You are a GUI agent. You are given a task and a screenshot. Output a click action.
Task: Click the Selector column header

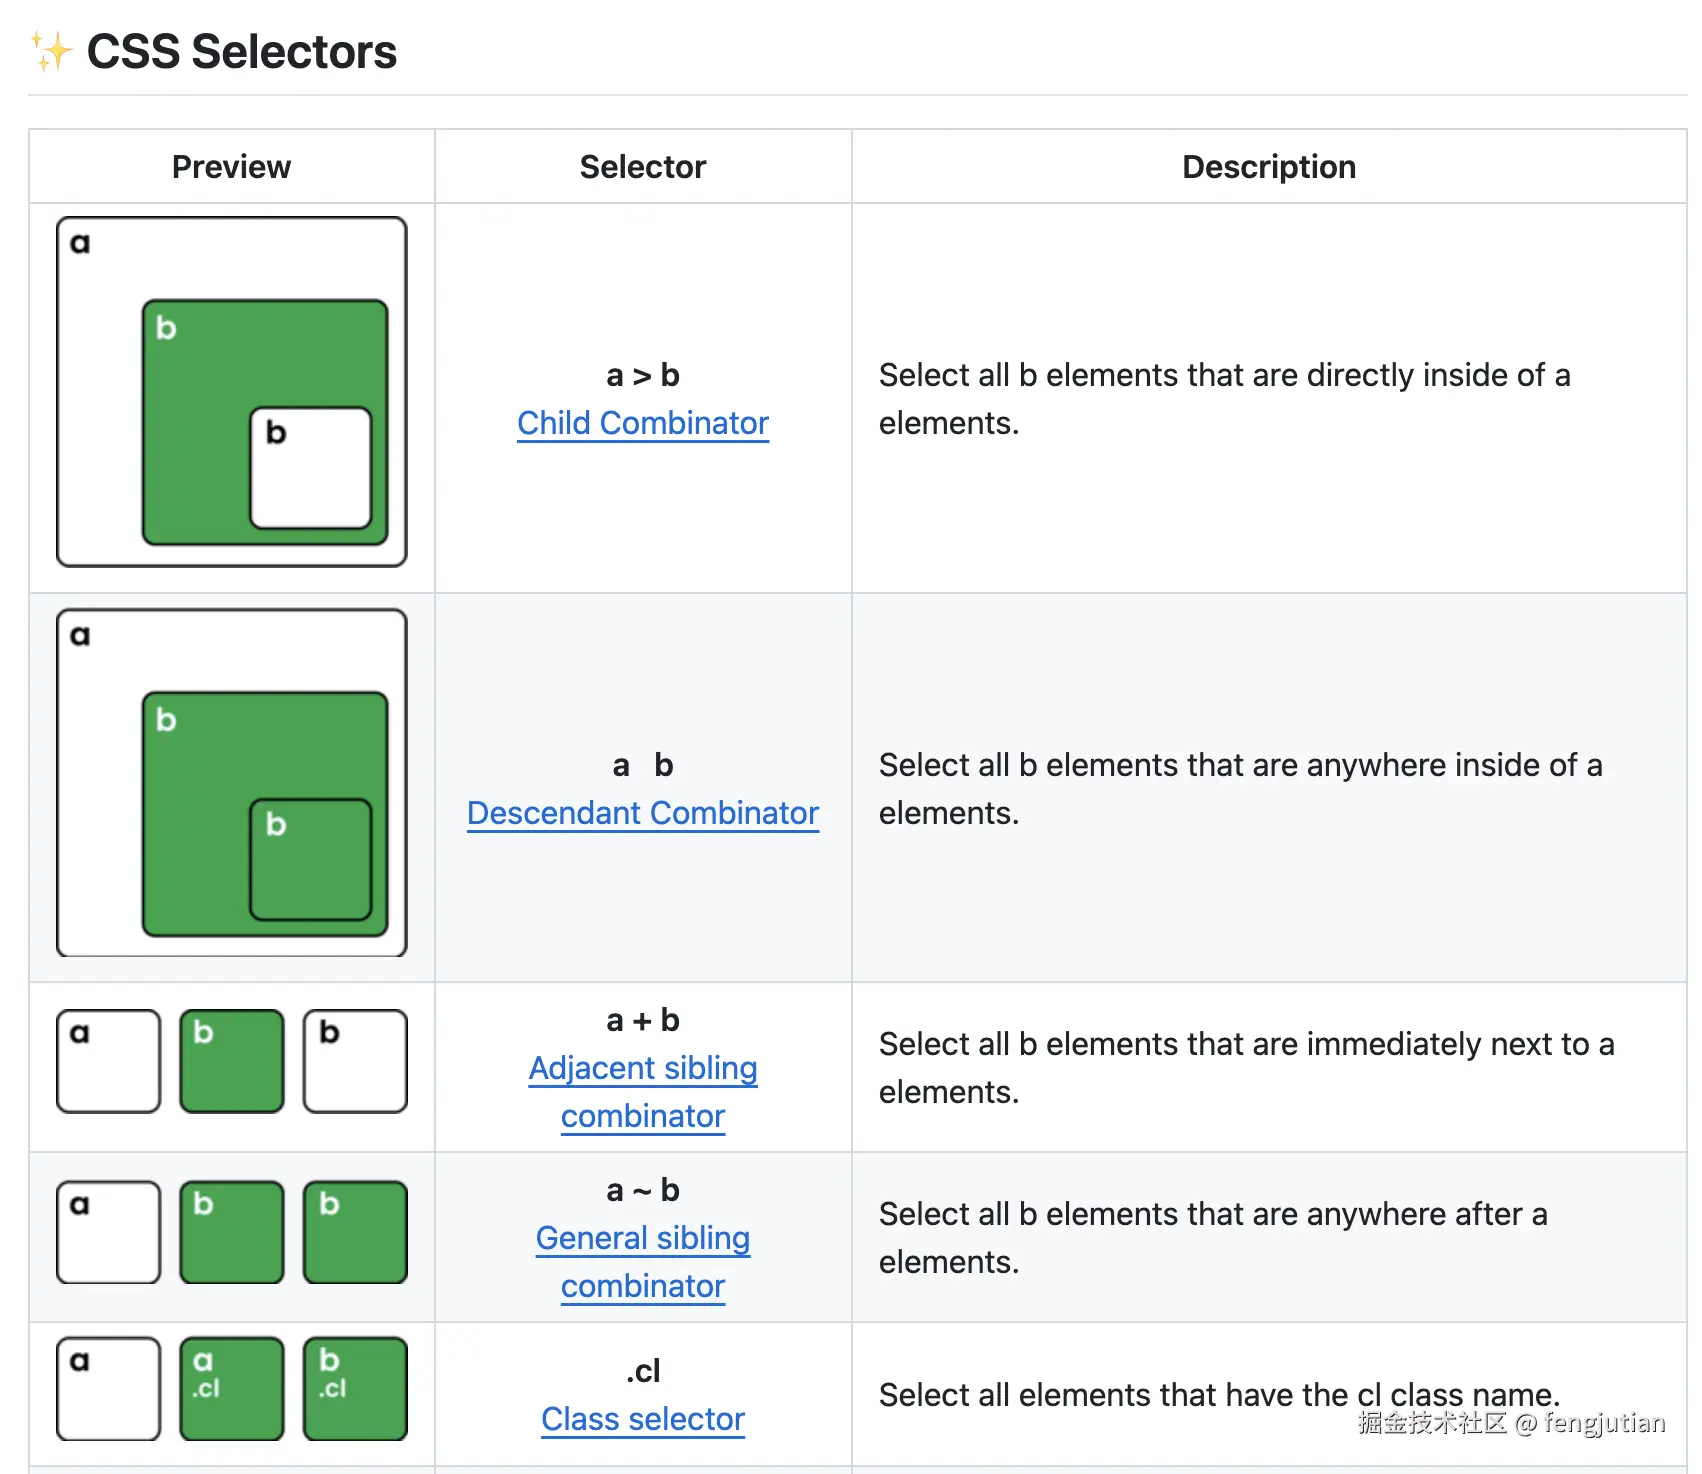point(642,167)
